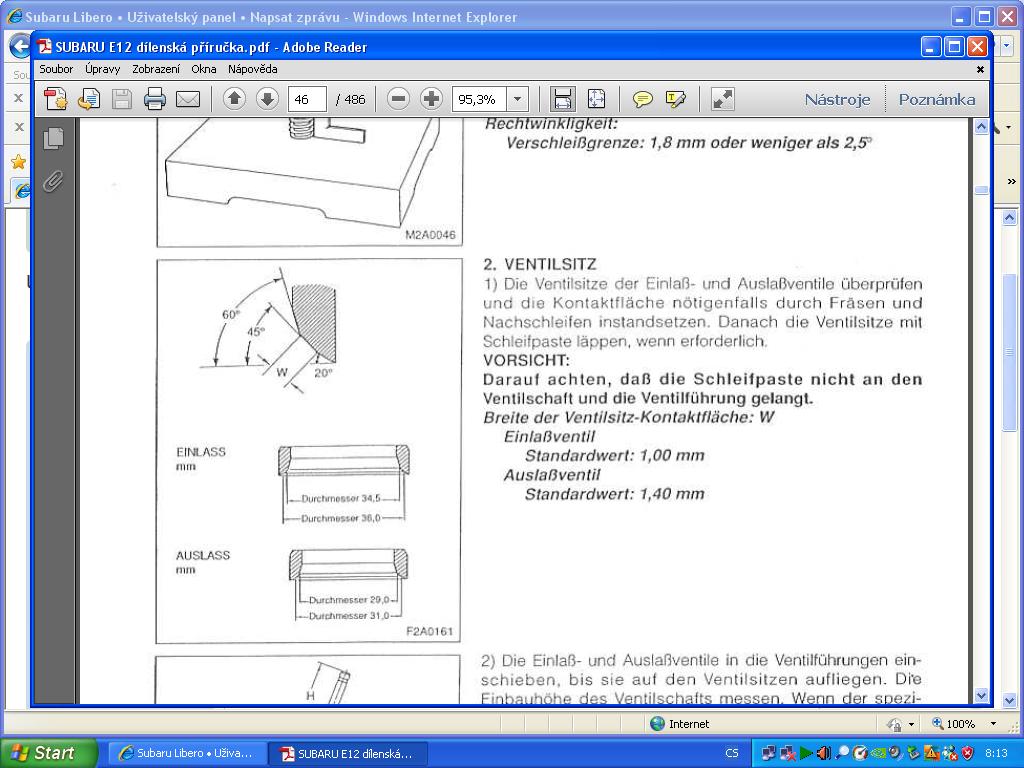
Task: Open the Úpravy menu
Action: 103,69
